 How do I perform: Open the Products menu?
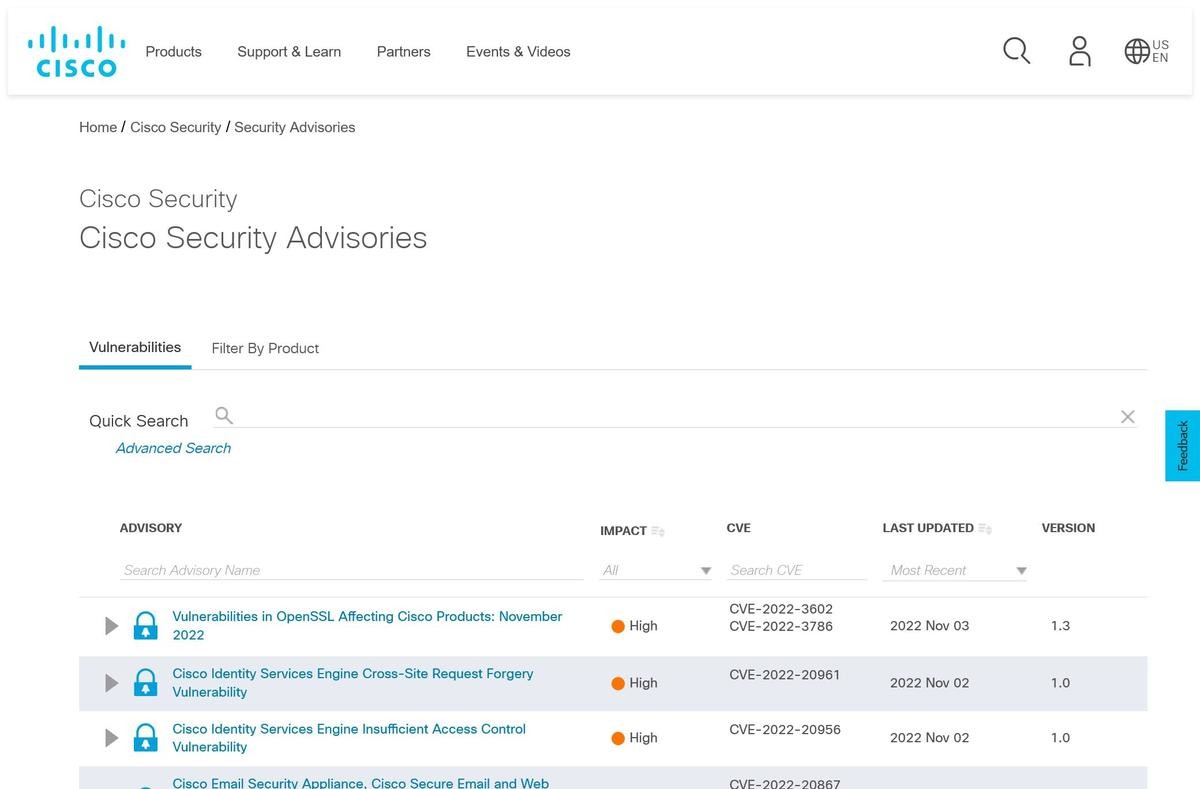(174, 52)
